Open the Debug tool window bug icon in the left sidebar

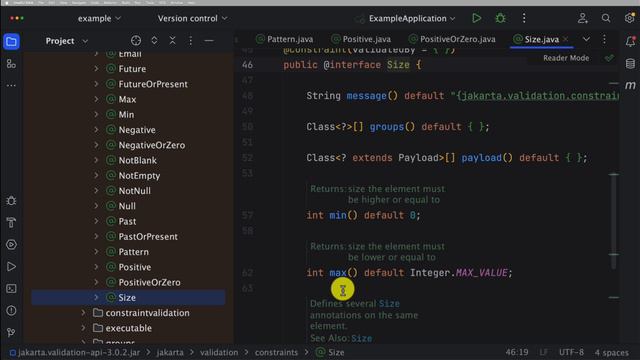(x=11, y=201)
